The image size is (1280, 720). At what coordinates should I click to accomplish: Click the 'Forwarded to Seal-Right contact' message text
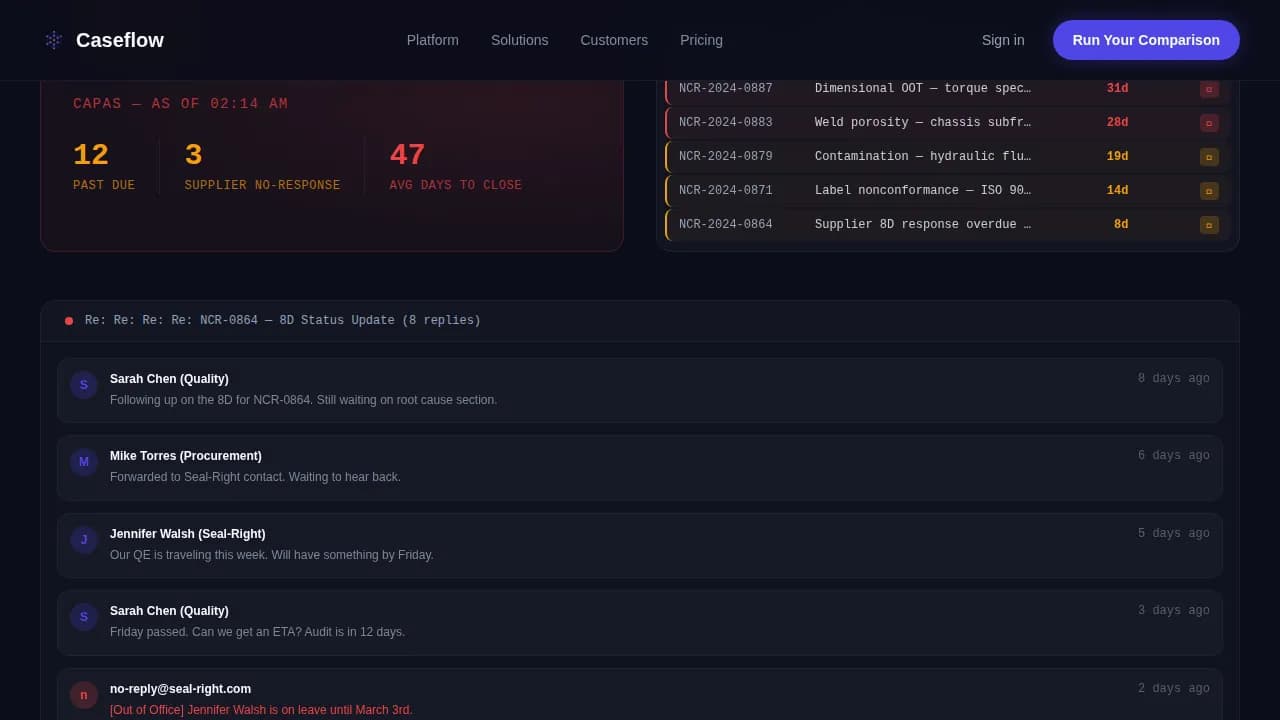(255, 477)
